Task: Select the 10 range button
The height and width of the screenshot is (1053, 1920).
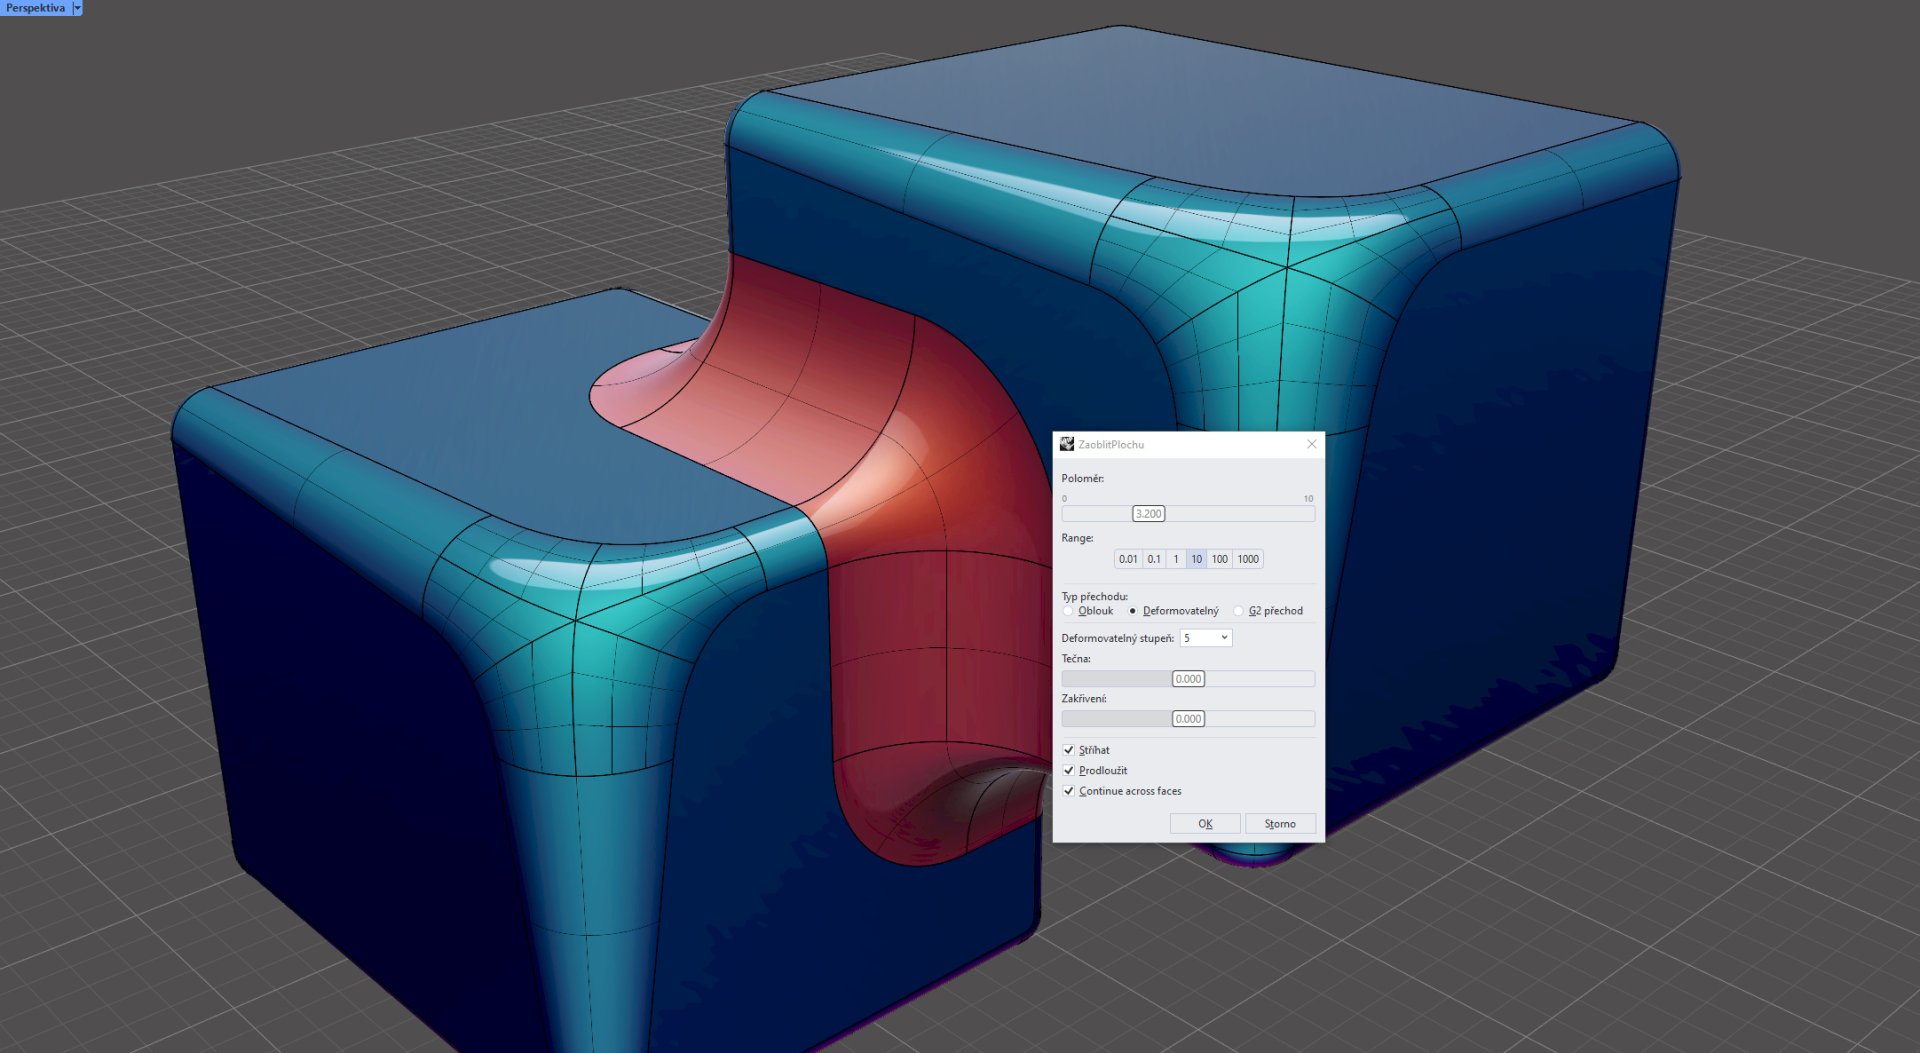Action: 1196,559
